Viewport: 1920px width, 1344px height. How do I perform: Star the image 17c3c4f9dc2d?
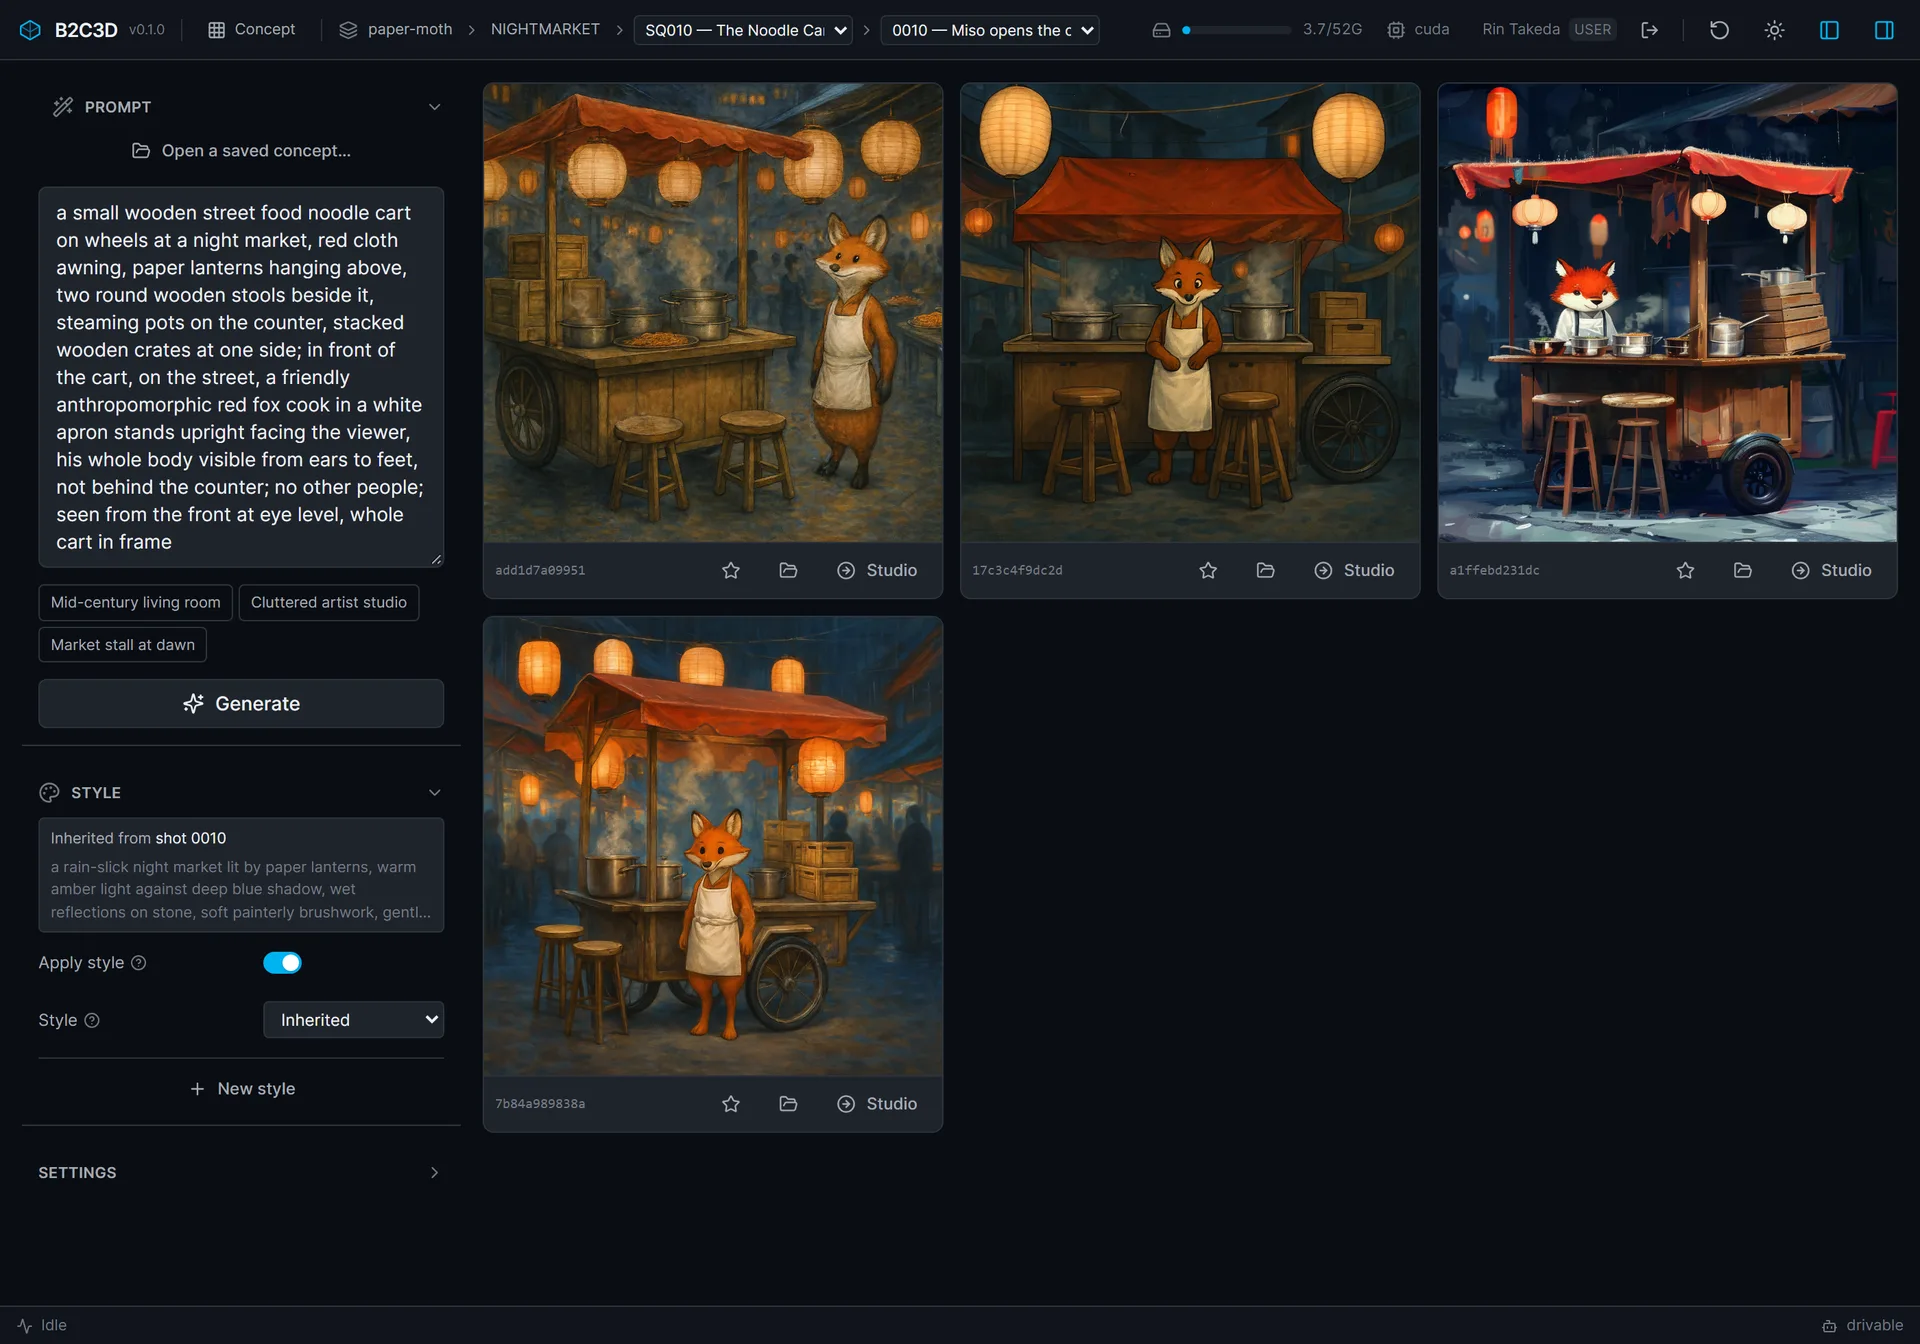click(x=1208, y=570)
